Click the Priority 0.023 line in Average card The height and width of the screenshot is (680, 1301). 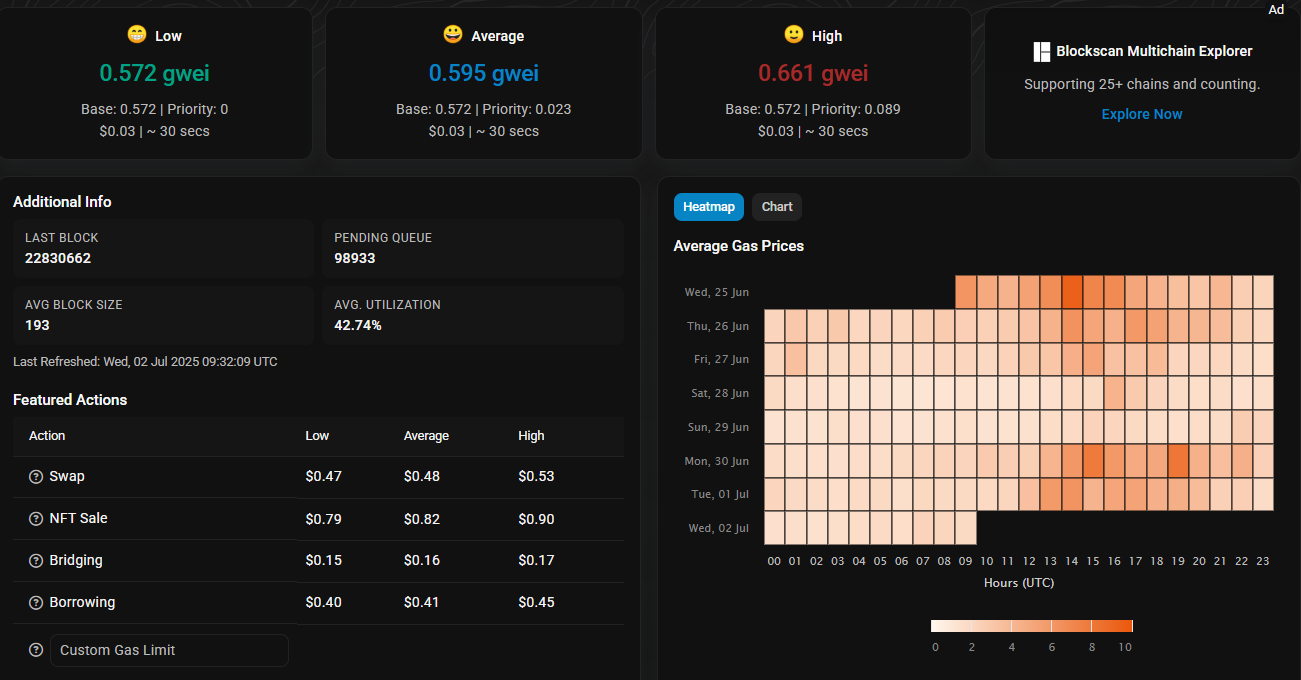click(484, 109)
